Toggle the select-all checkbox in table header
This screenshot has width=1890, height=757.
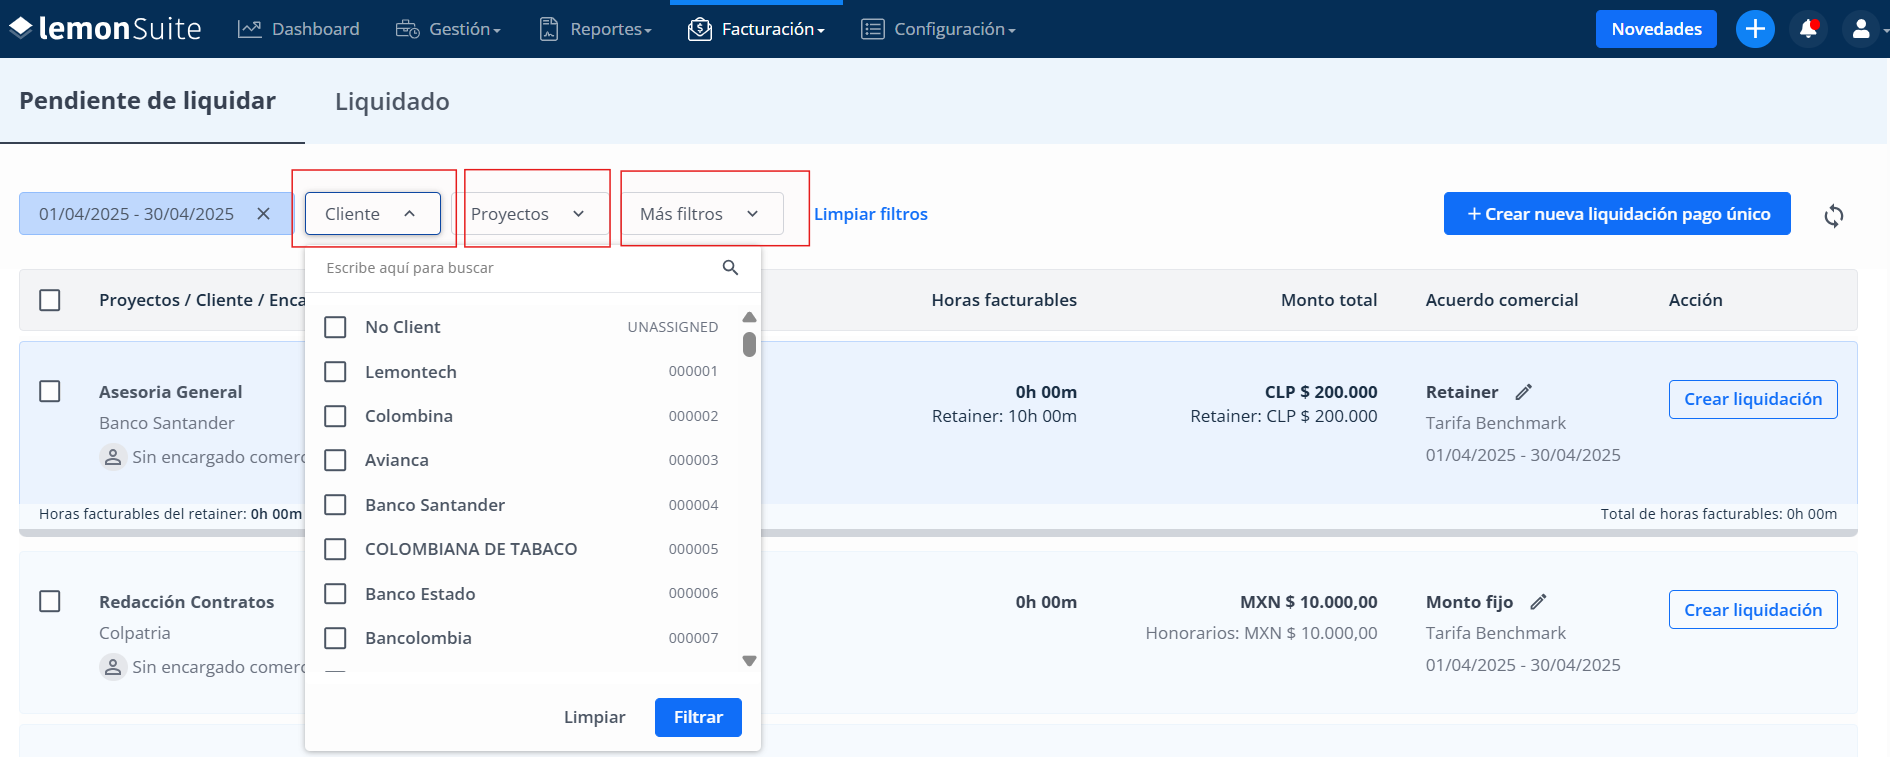[x=50, y=300]
